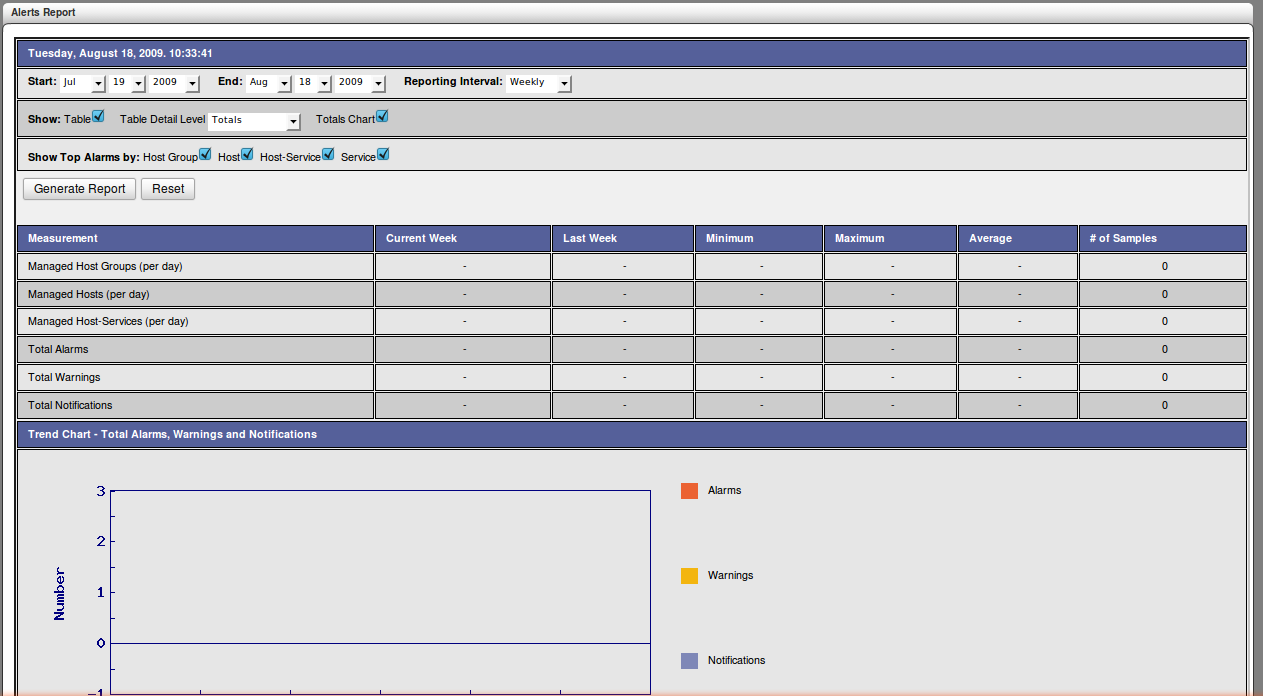Screen dimensions: 1263x696
Task: Click the orange Alarms legend swatch
Action: [689, 491]
